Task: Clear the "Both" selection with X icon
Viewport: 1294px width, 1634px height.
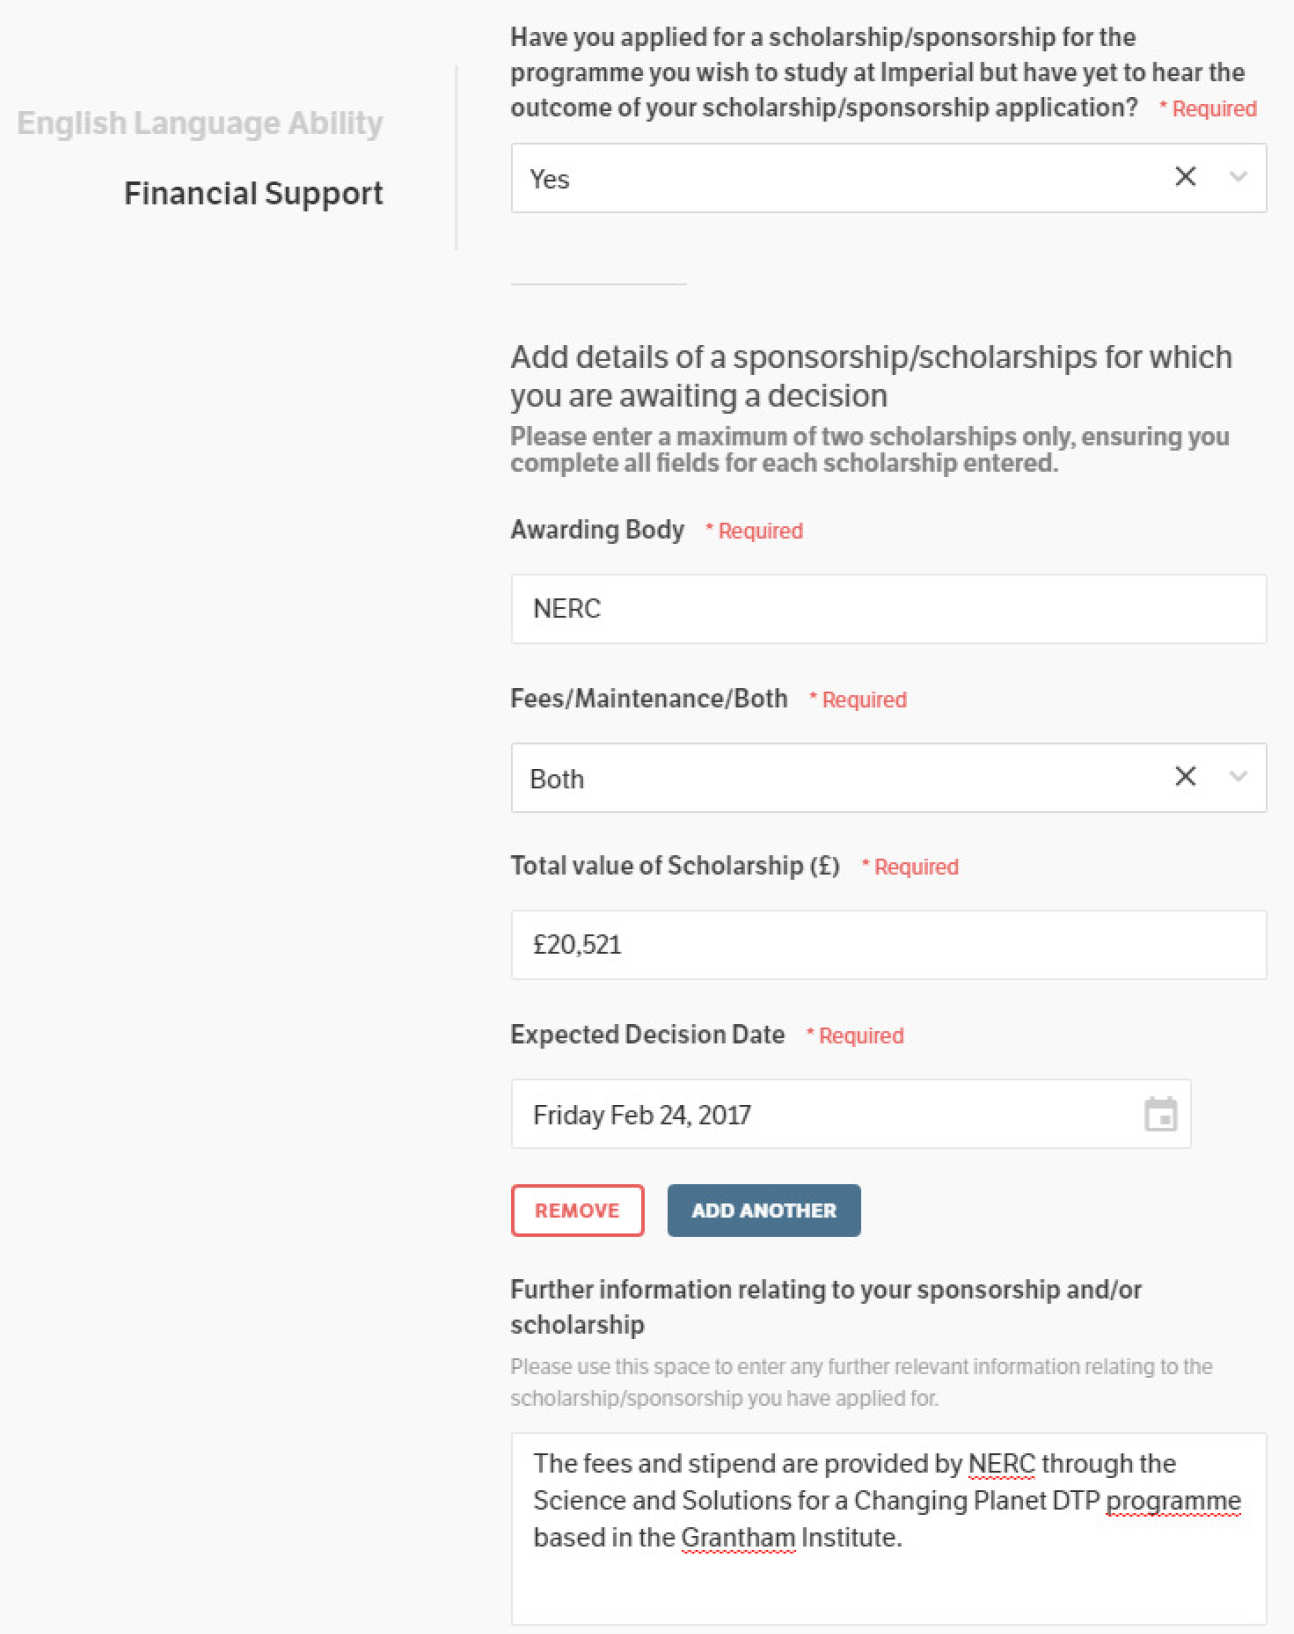Action: 1185,777
